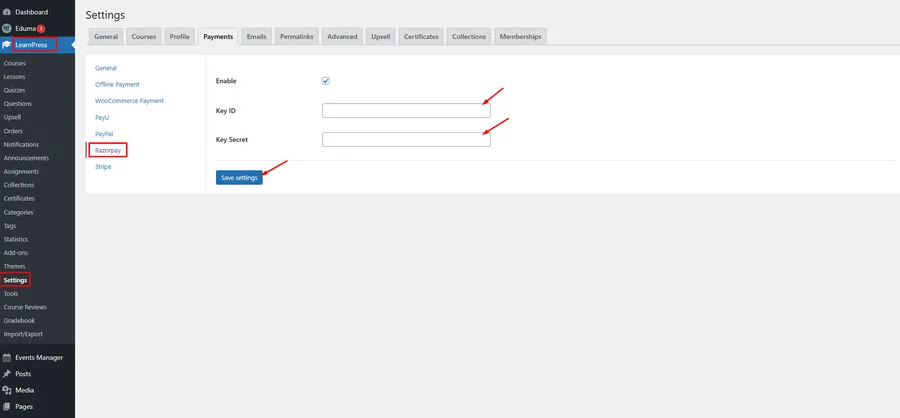Click the LearnPress graduation cap icon
The image size is (900, 418).
(7, 45)
